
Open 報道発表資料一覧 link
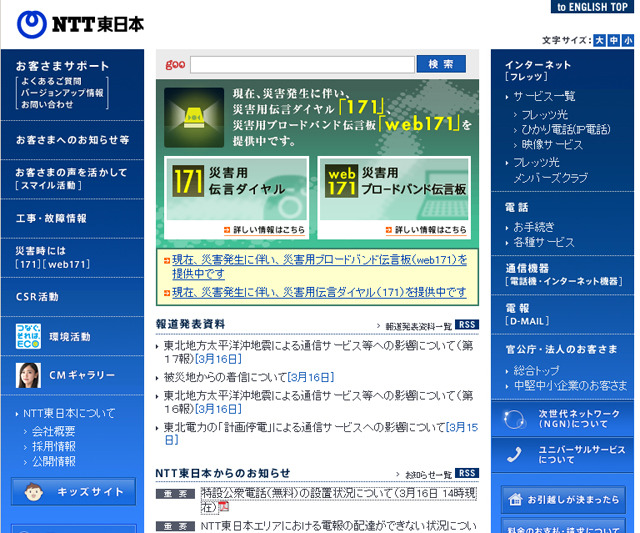coord(418,326)
